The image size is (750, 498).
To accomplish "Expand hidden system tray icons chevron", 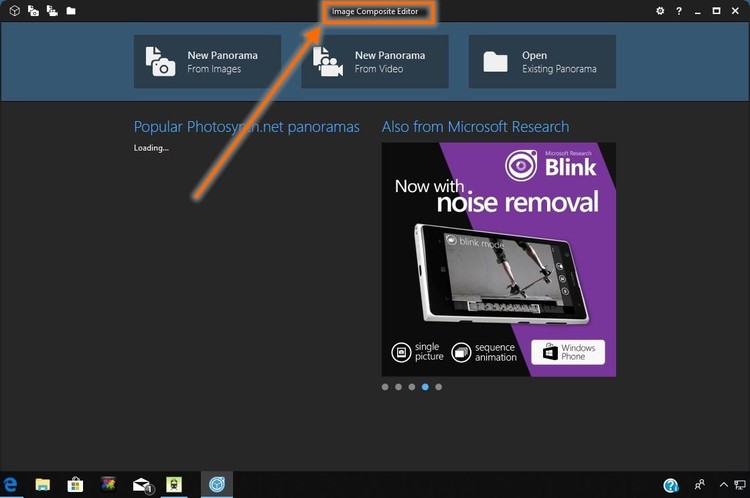I will coord(724,485).
